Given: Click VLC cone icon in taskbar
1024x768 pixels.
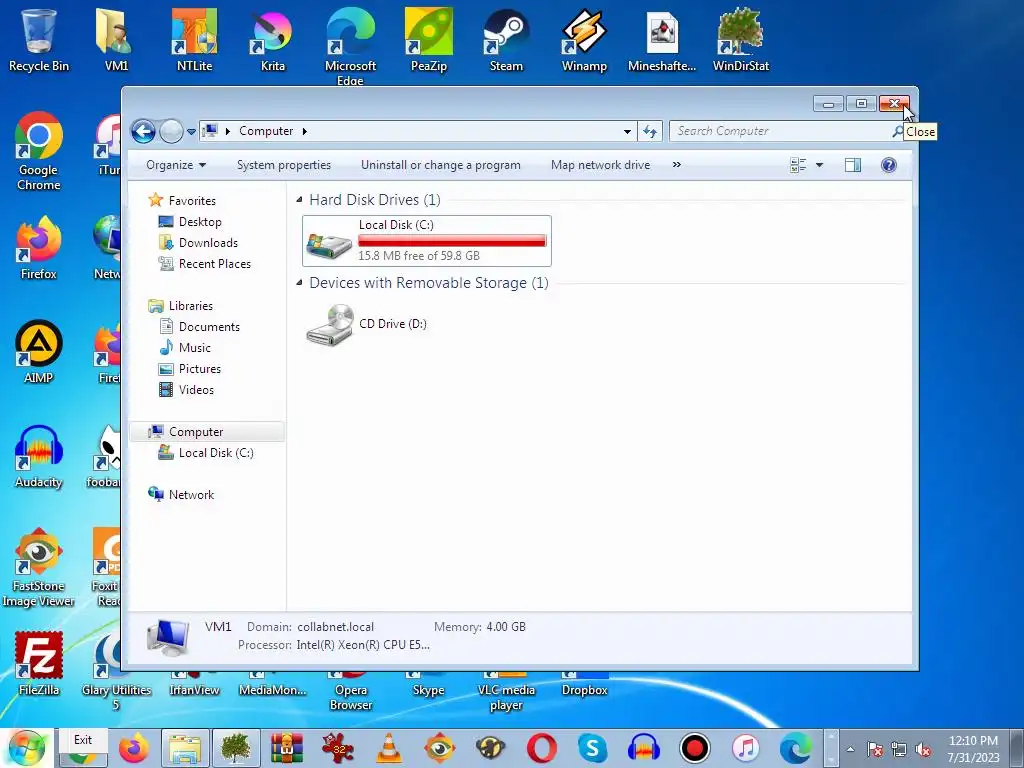Looking at the screenshot, I should [x=389, y=748].
